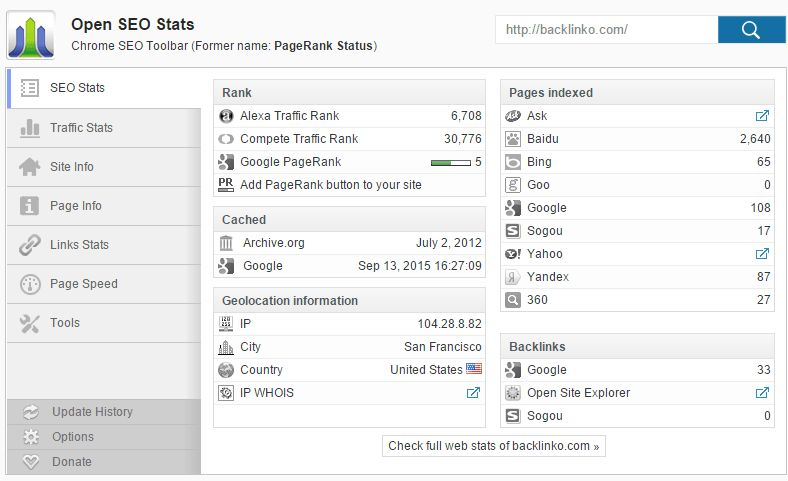Viewport: 788px width, 481px height.
Task: Open the Yahoo external link icon
Action: pyautogui.click(x=762, y=254)
